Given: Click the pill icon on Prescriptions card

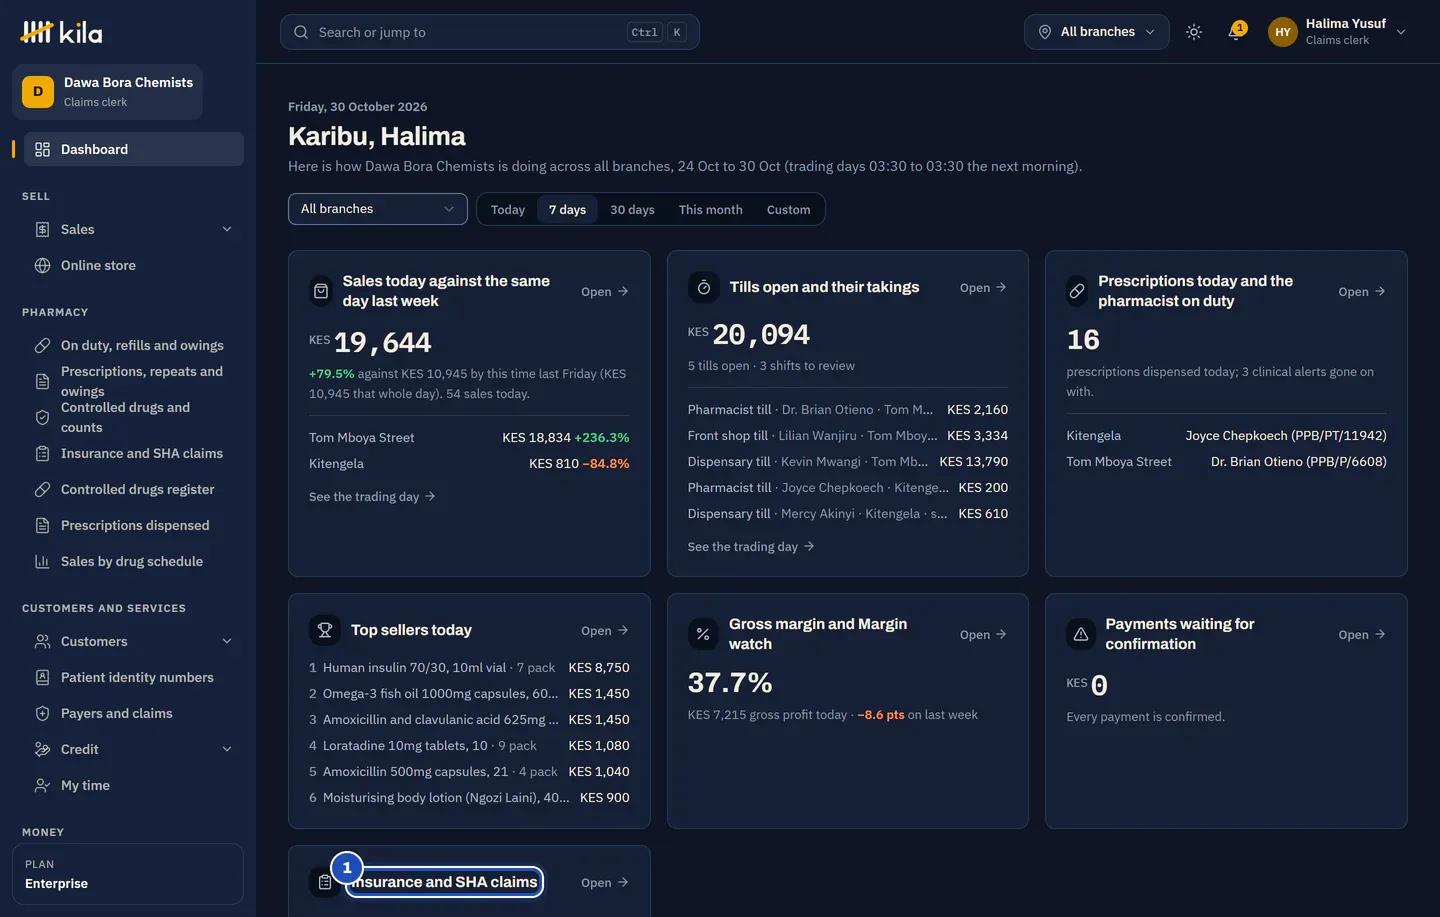Looking at the screenshot, I should pos(1077,291).
